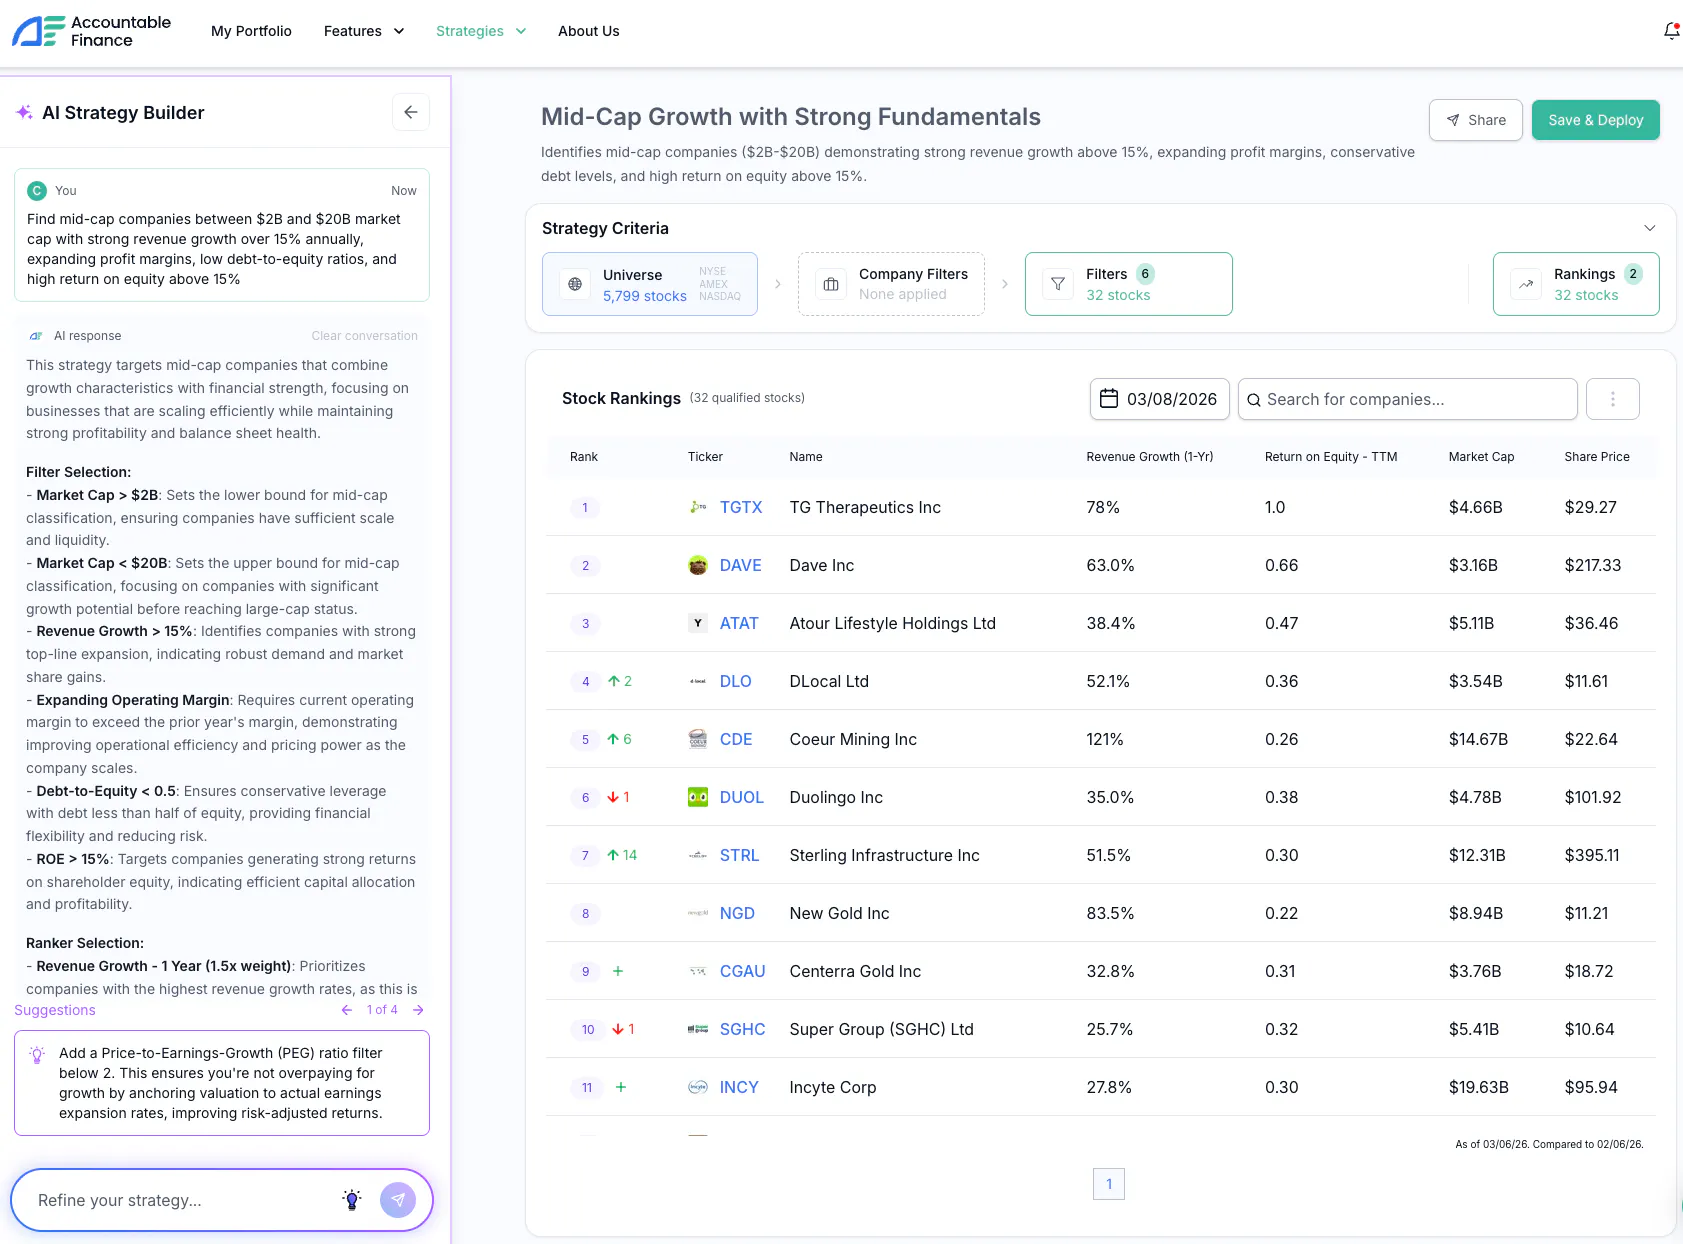
Task: Collapse the Strategy Criteria section
Action: coord(1650,228)
